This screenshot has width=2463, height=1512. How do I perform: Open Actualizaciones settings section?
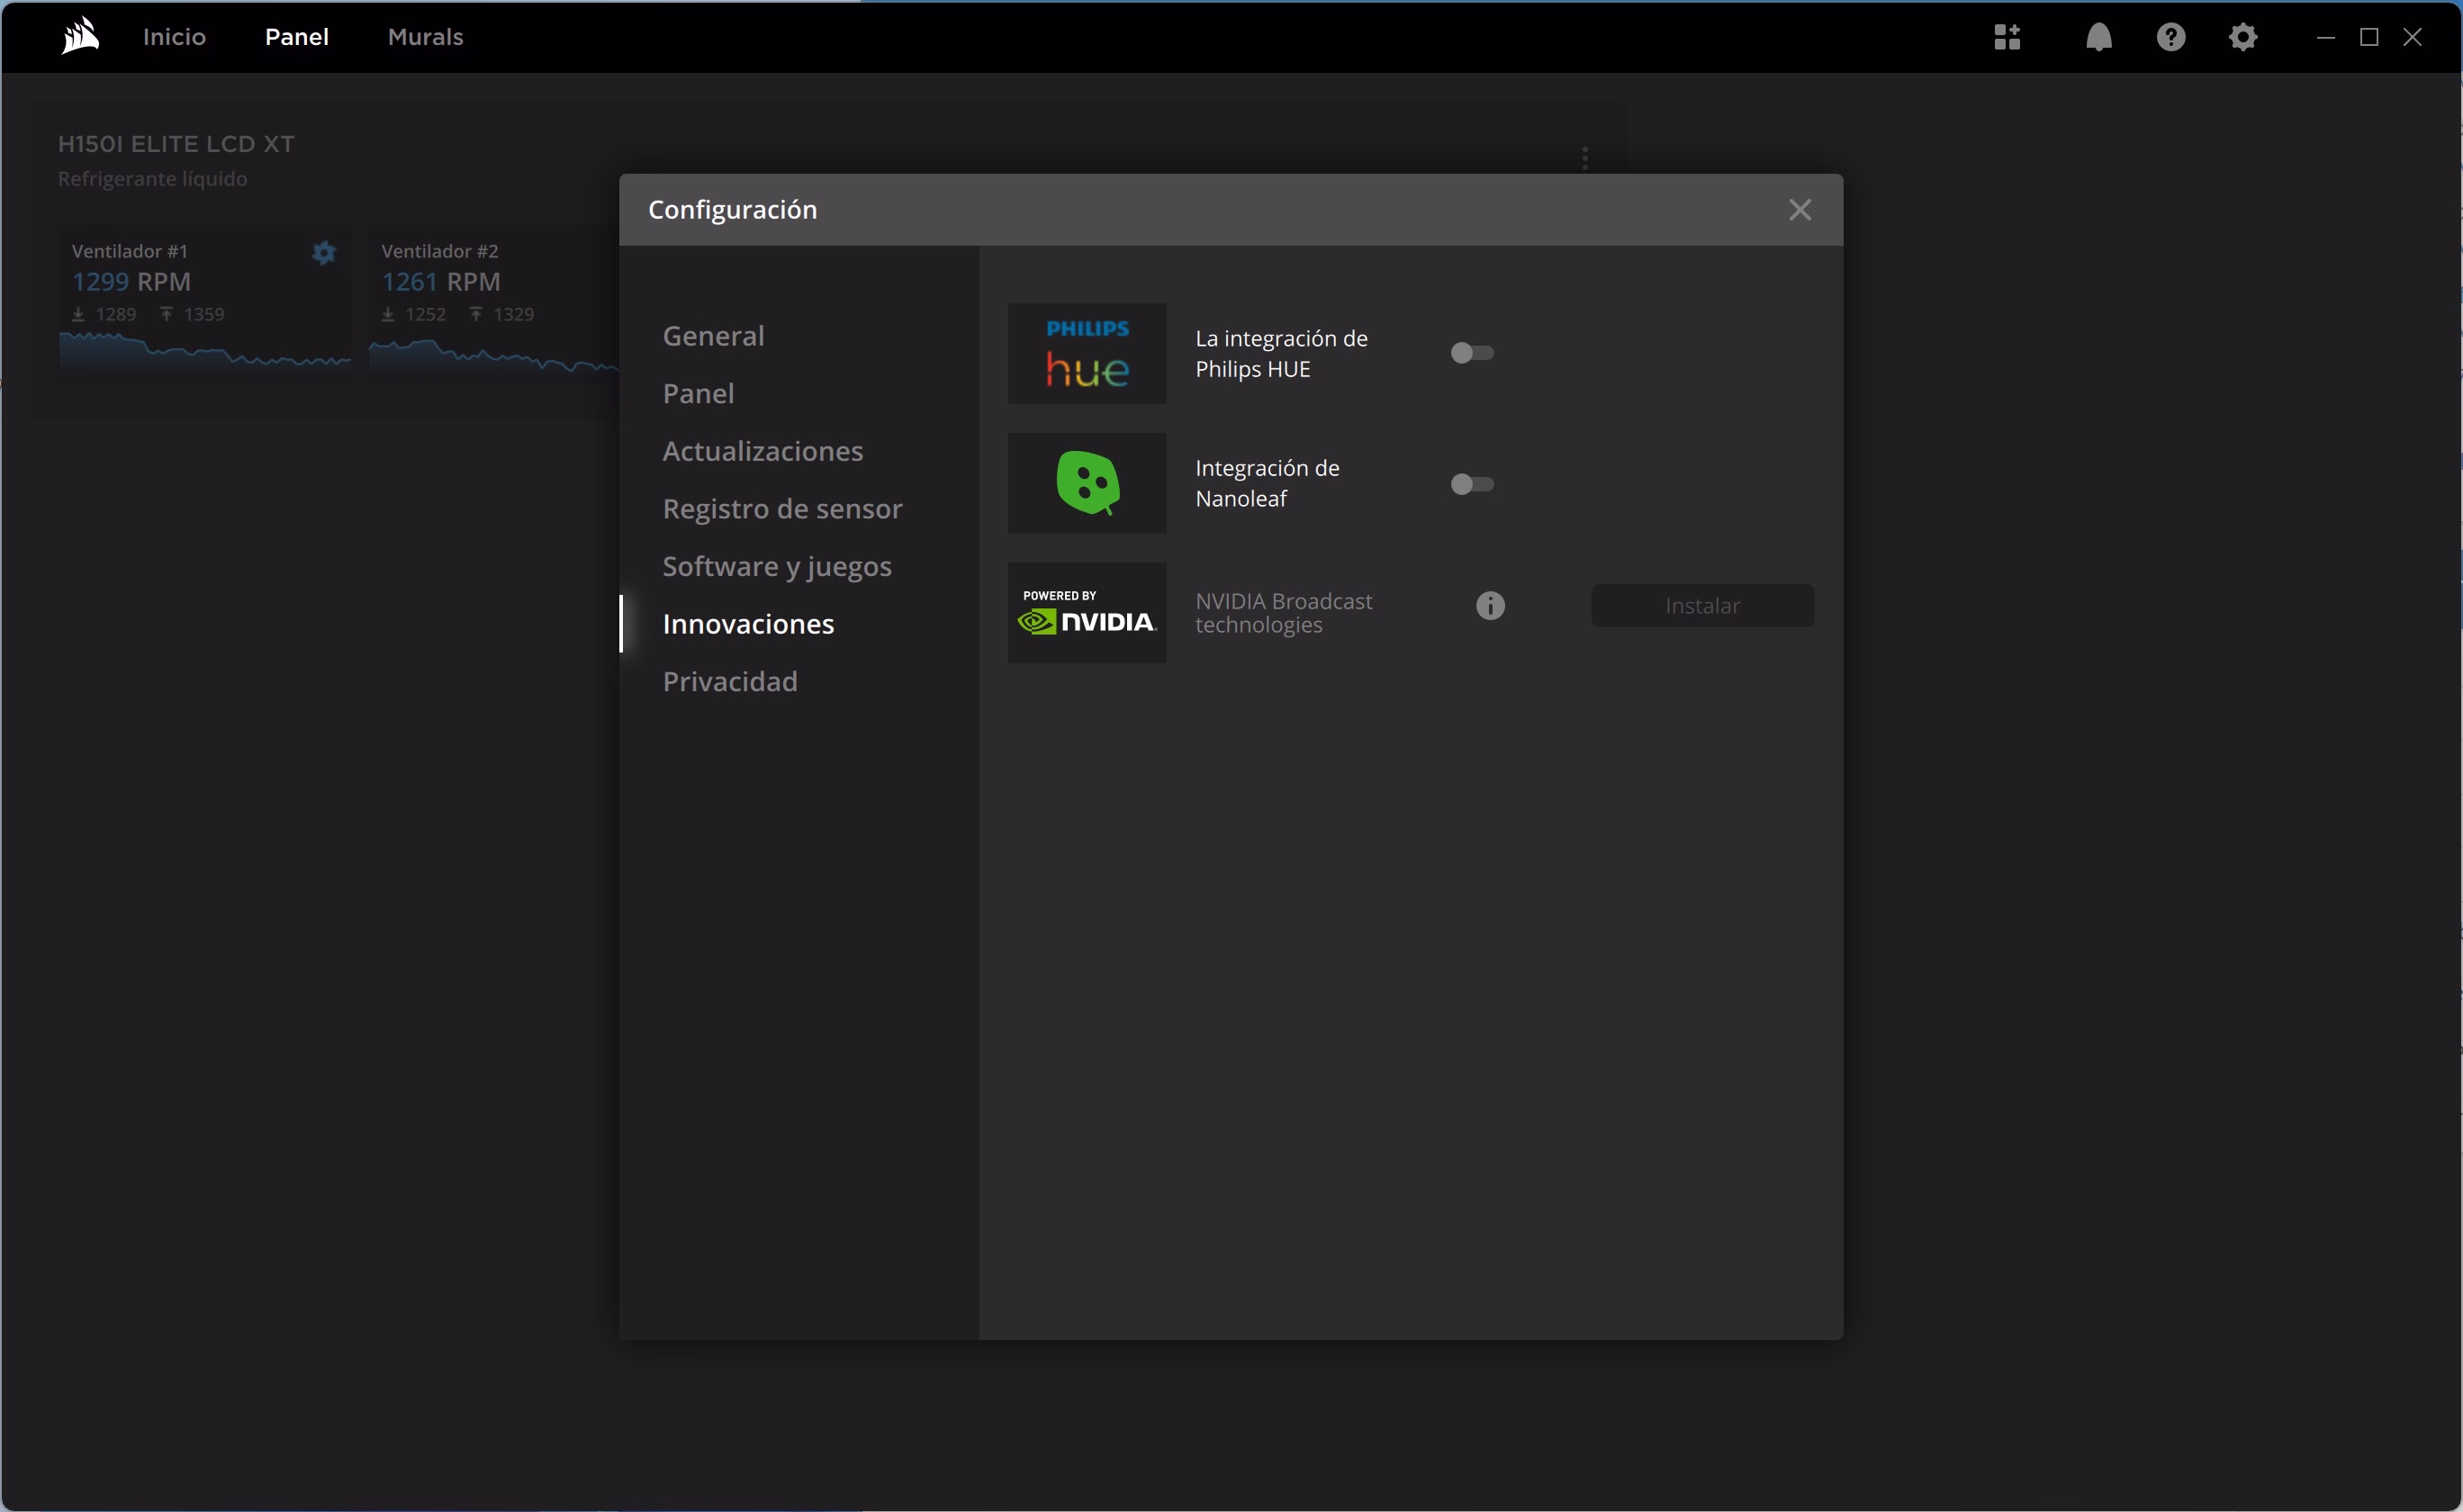762,451
